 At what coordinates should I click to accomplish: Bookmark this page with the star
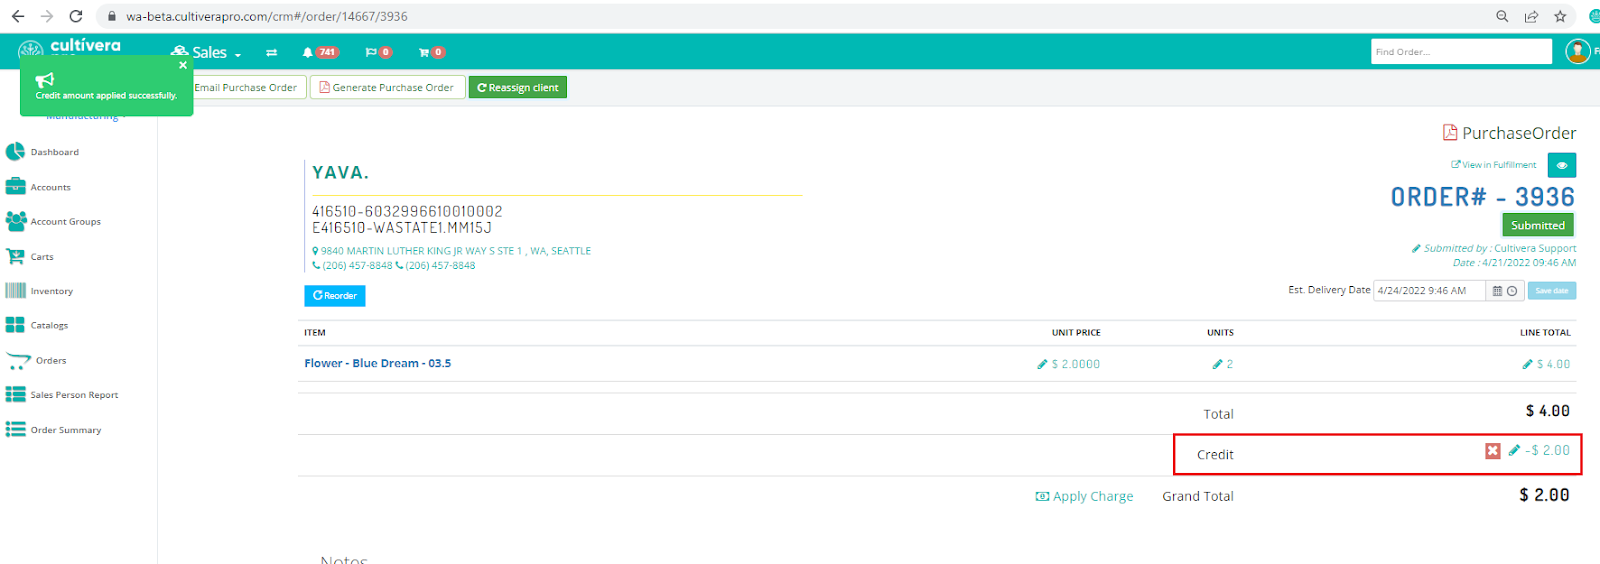[1560, 16]
